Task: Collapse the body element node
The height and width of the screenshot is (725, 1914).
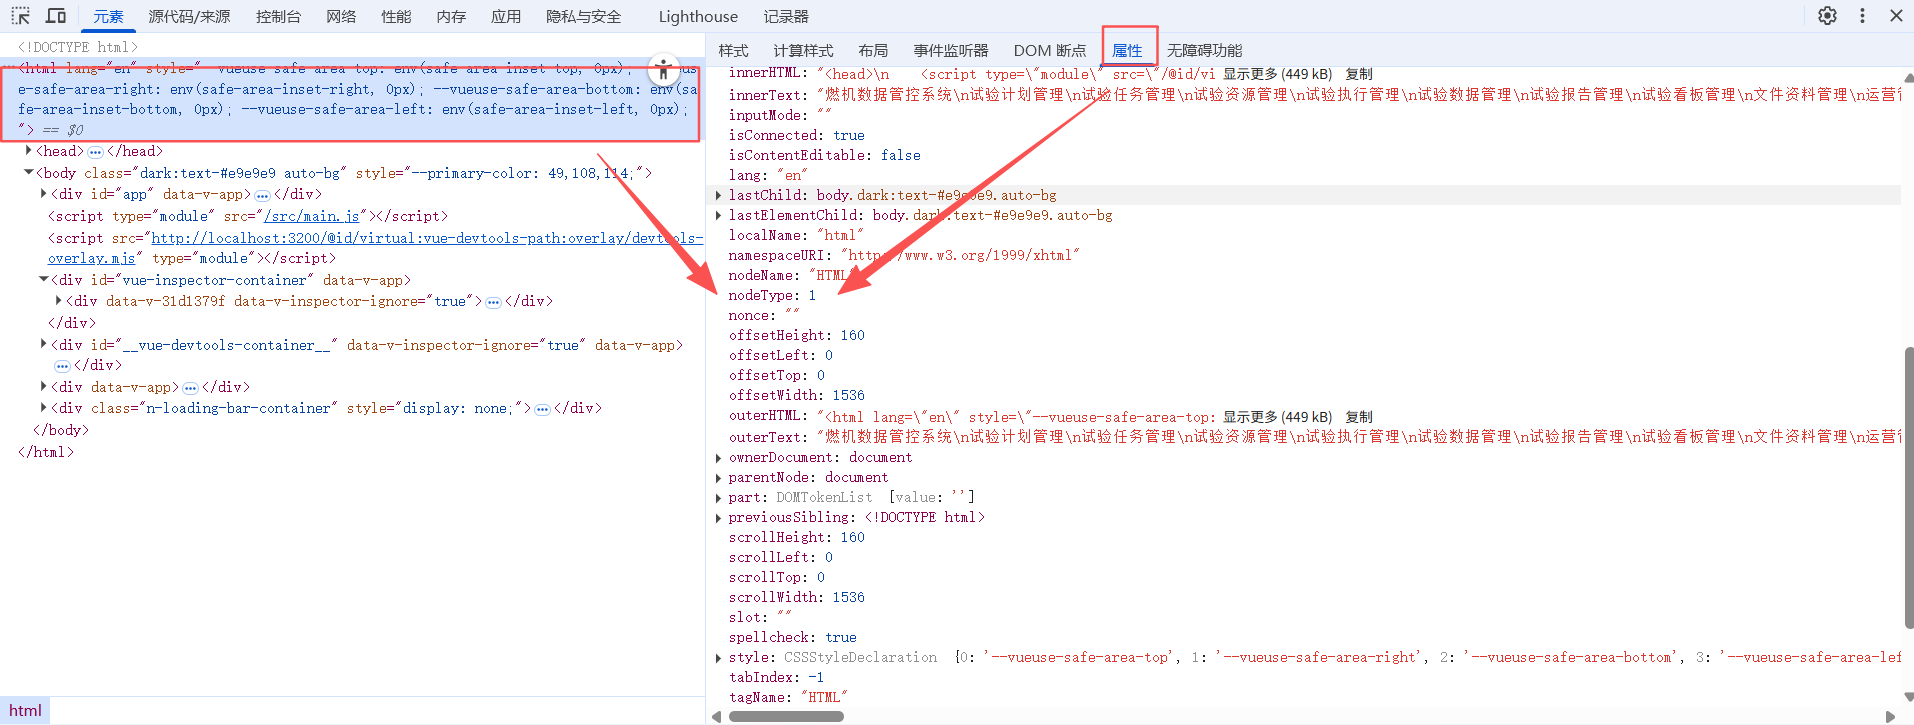Action: point(28,173)
